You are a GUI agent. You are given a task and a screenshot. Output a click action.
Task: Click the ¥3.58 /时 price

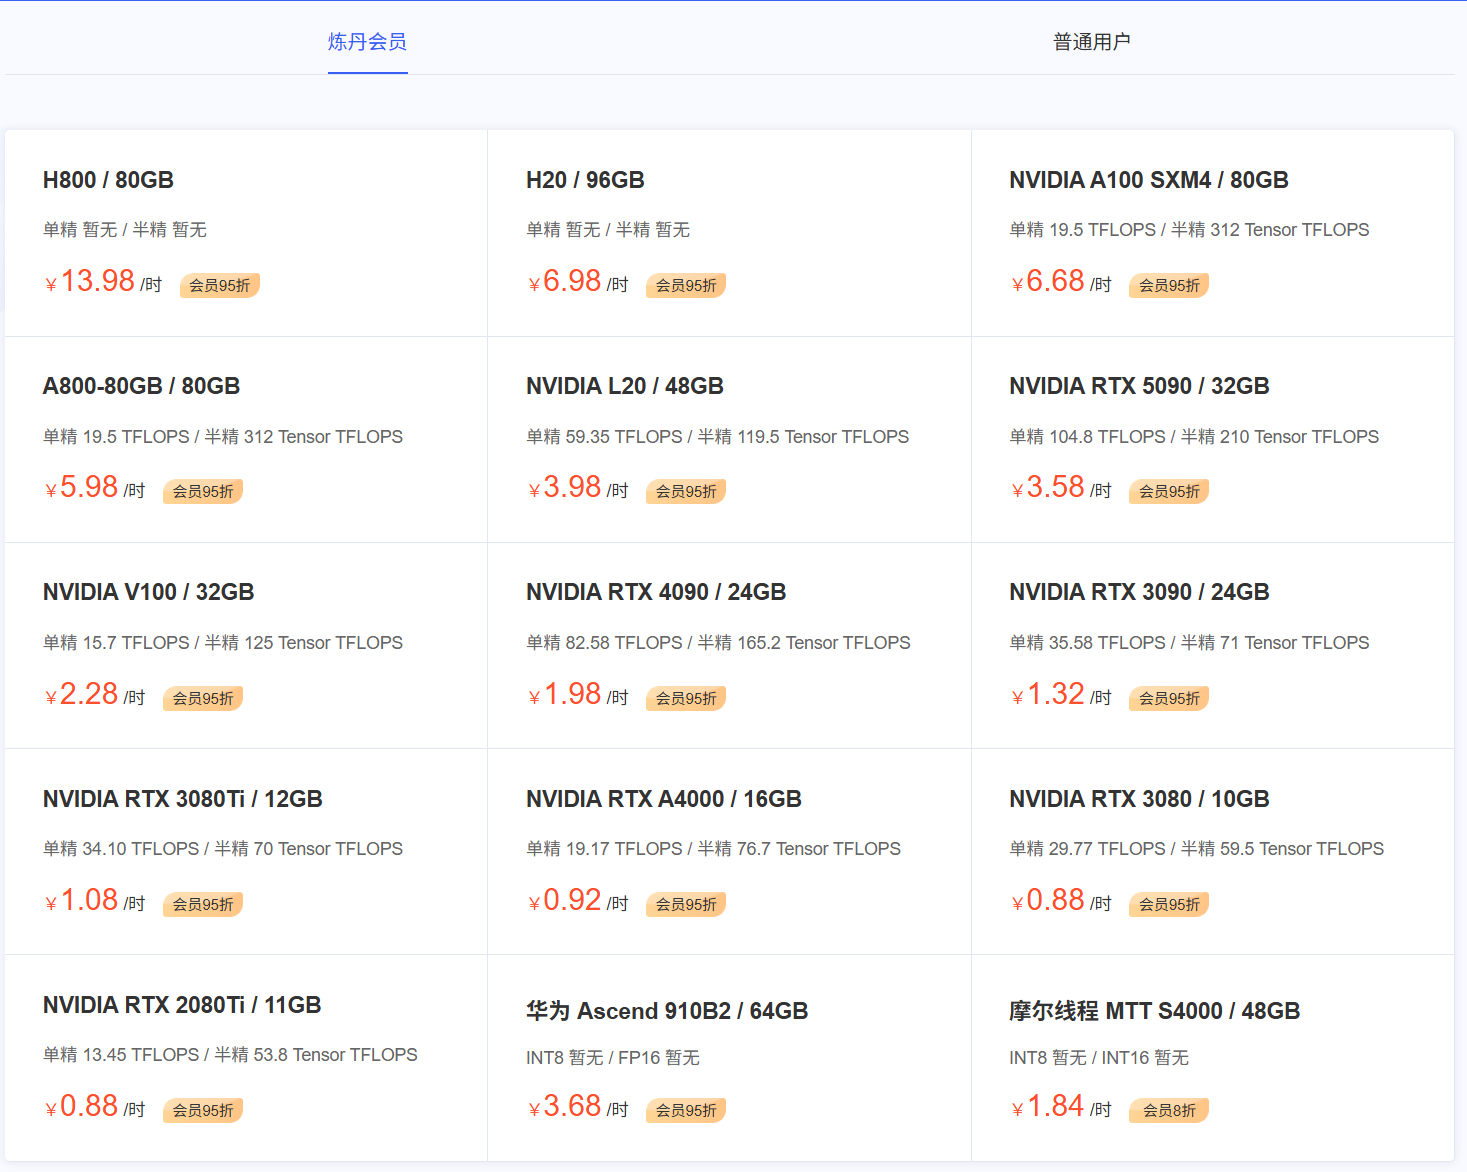coord(1061,487)
